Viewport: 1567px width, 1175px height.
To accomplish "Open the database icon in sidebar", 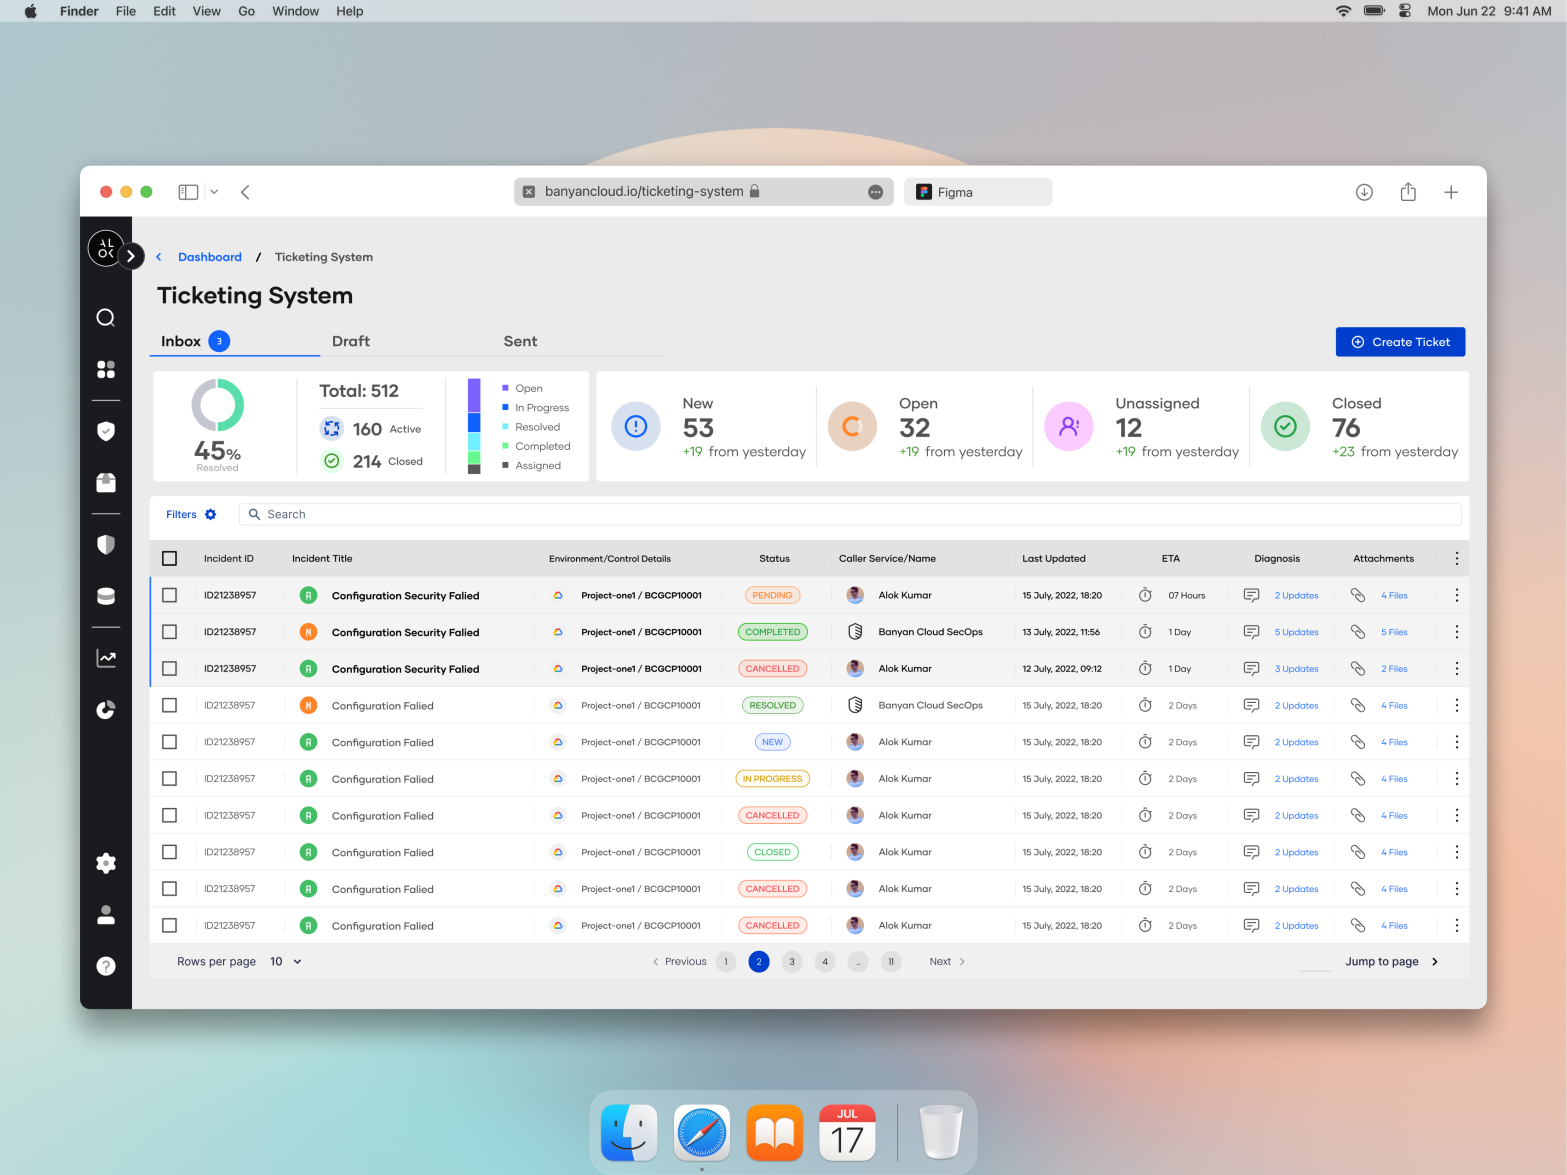I will (106, 596).
